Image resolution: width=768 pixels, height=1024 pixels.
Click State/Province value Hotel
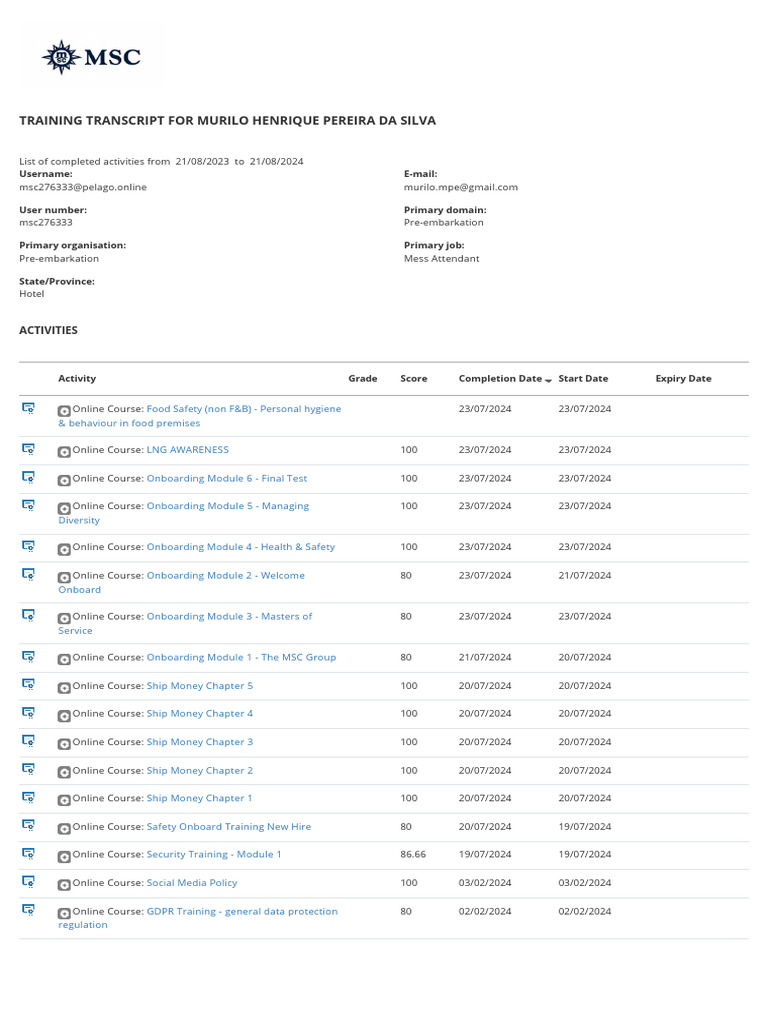31,294
